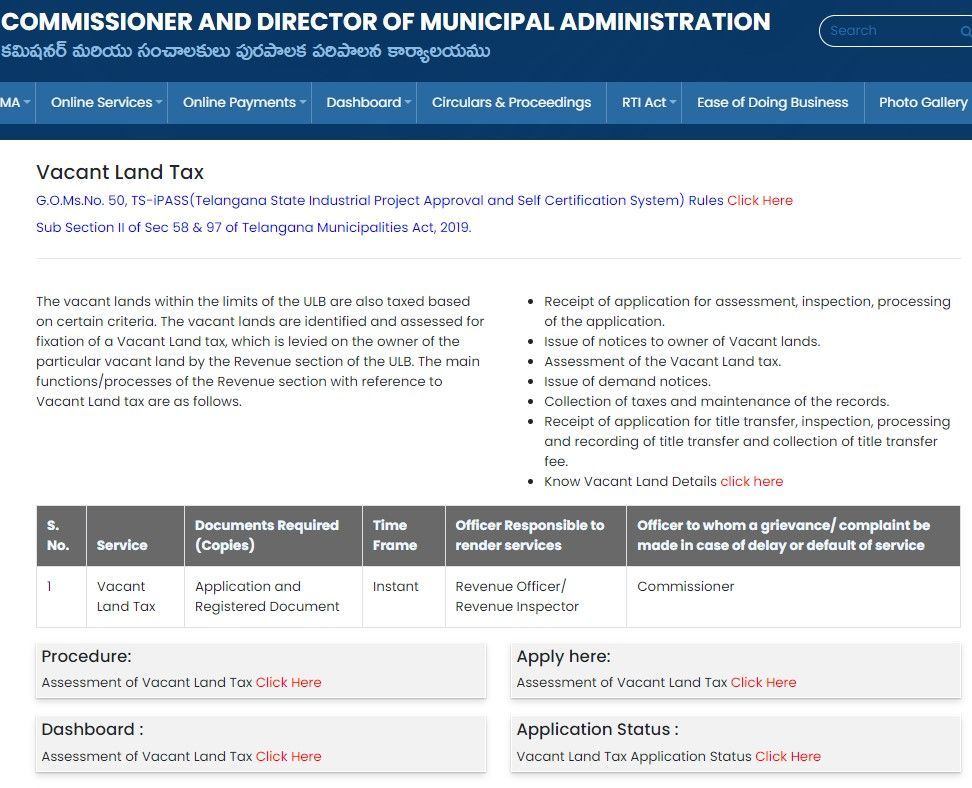Click 'Click Here' under Apply here section

[x=763, y=682]
